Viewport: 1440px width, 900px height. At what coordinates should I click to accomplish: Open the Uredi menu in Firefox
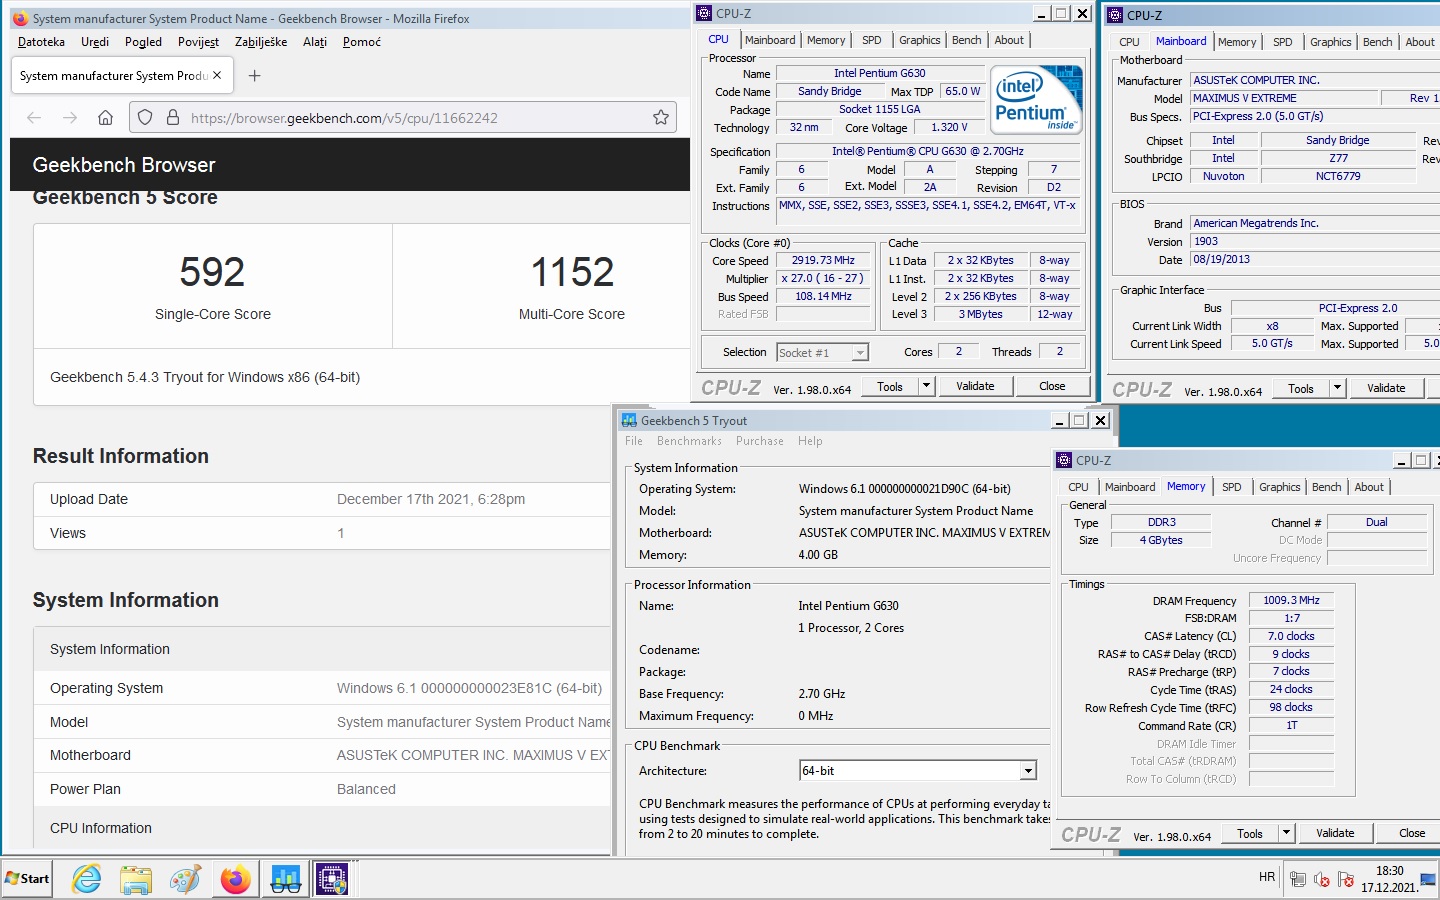coord(95,42)
